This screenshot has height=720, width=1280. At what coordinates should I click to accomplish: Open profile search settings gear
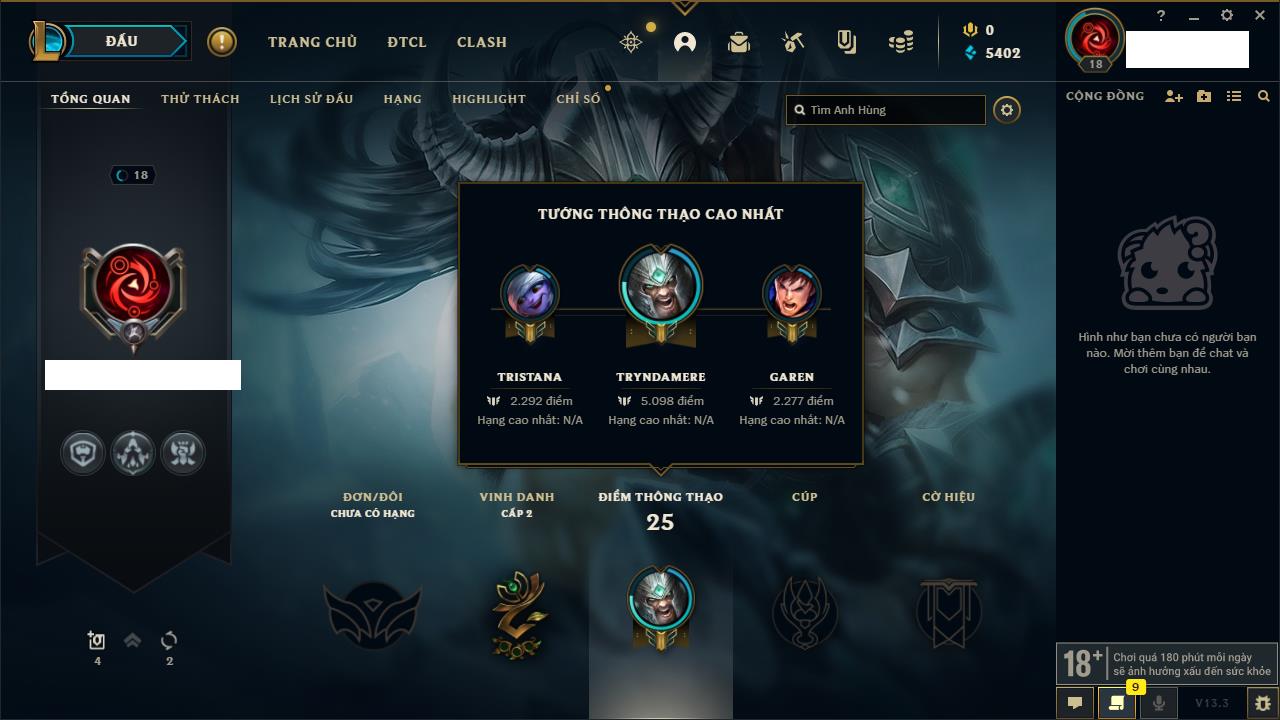(x=1007, y=110)
